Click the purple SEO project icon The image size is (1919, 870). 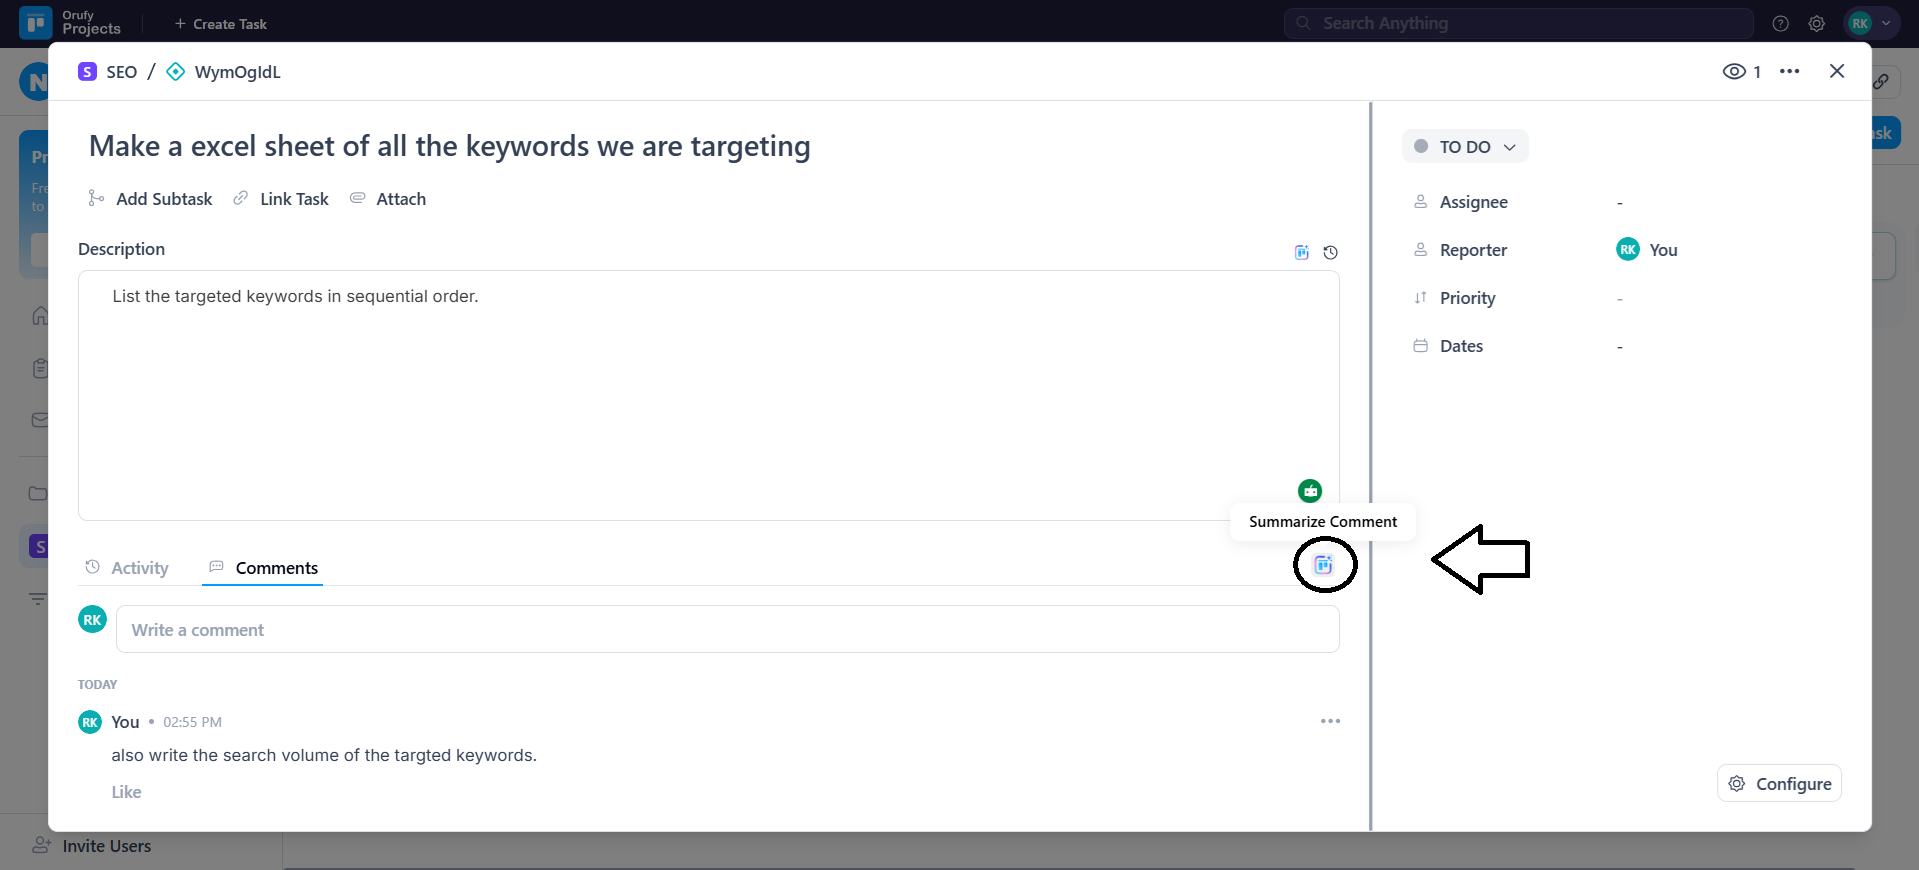[x=87, y=71]
